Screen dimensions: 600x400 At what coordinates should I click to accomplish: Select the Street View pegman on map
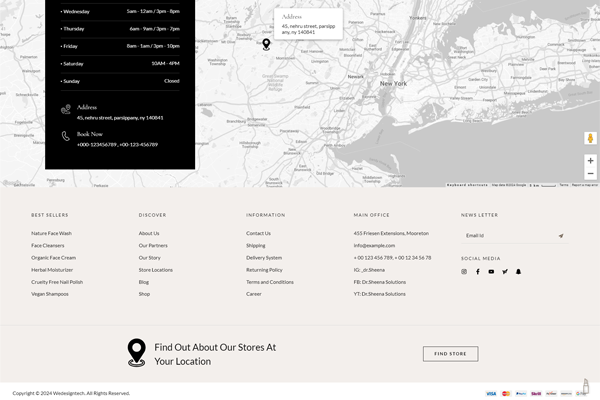590,138
